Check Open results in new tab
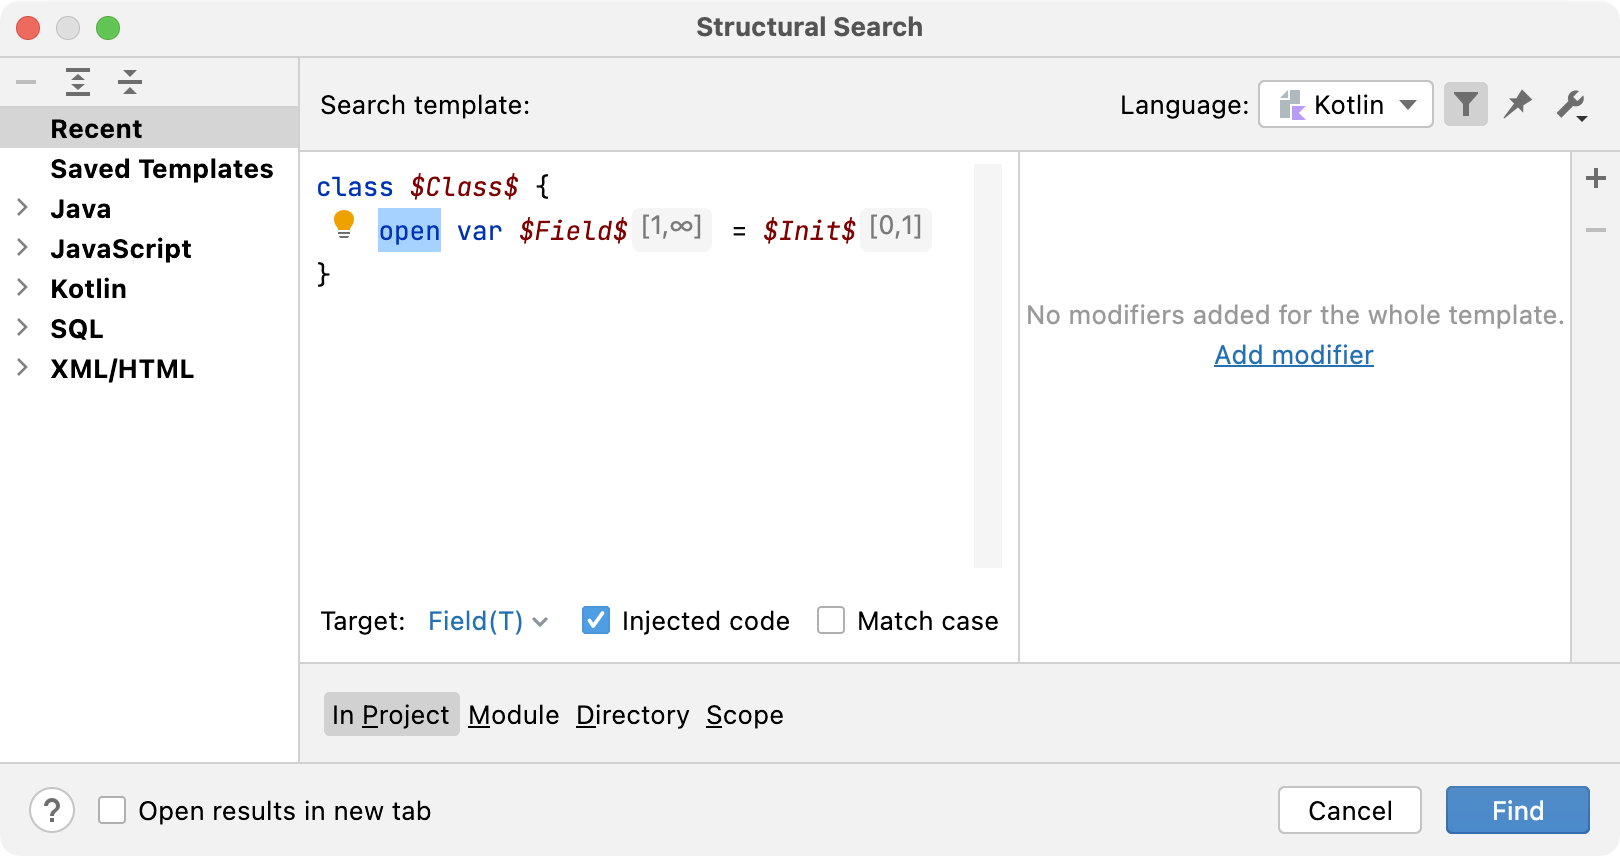Image resolution: width=1620 pixels, height=856 pixels. [112, 810]
